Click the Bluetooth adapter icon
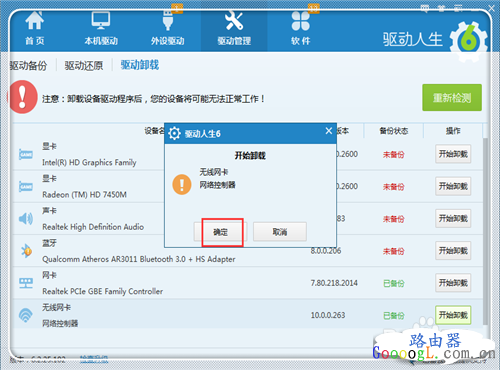Viewport: 500px width, 370px height. [26, 251]
